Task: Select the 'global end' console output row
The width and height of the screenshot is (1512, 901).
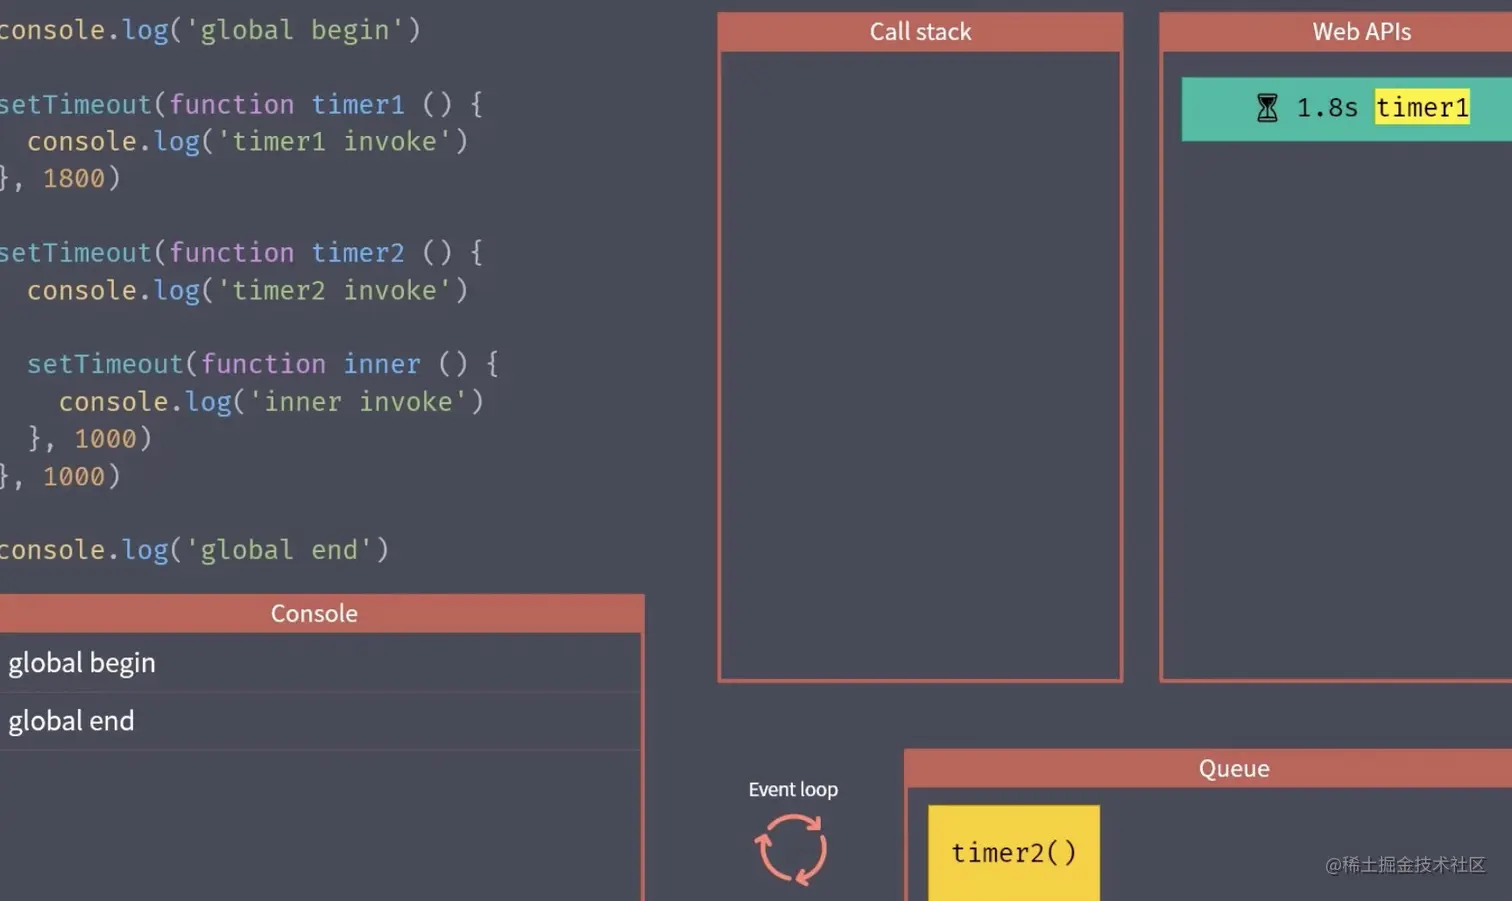Action: pyautogui.click(x=320, y=721)
